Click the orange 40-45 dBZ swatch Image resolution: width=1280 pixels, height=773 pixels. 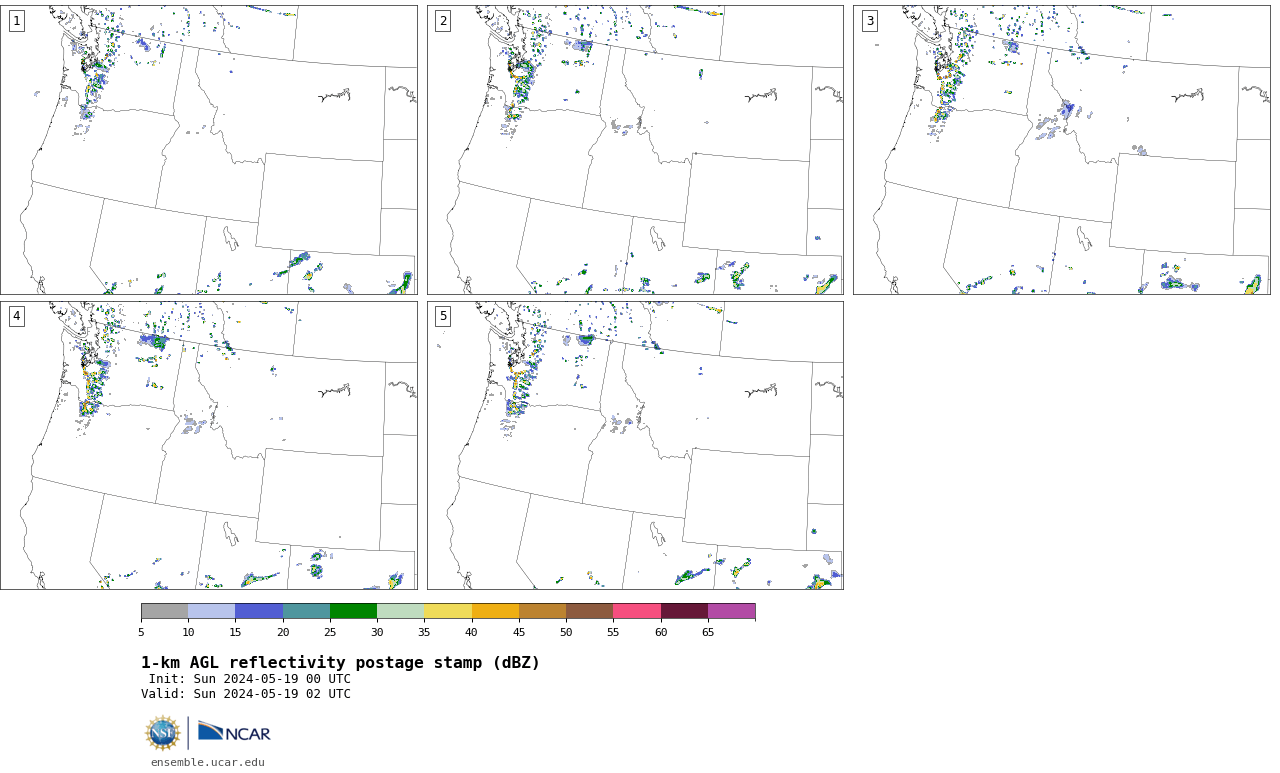tap(495, 611)
